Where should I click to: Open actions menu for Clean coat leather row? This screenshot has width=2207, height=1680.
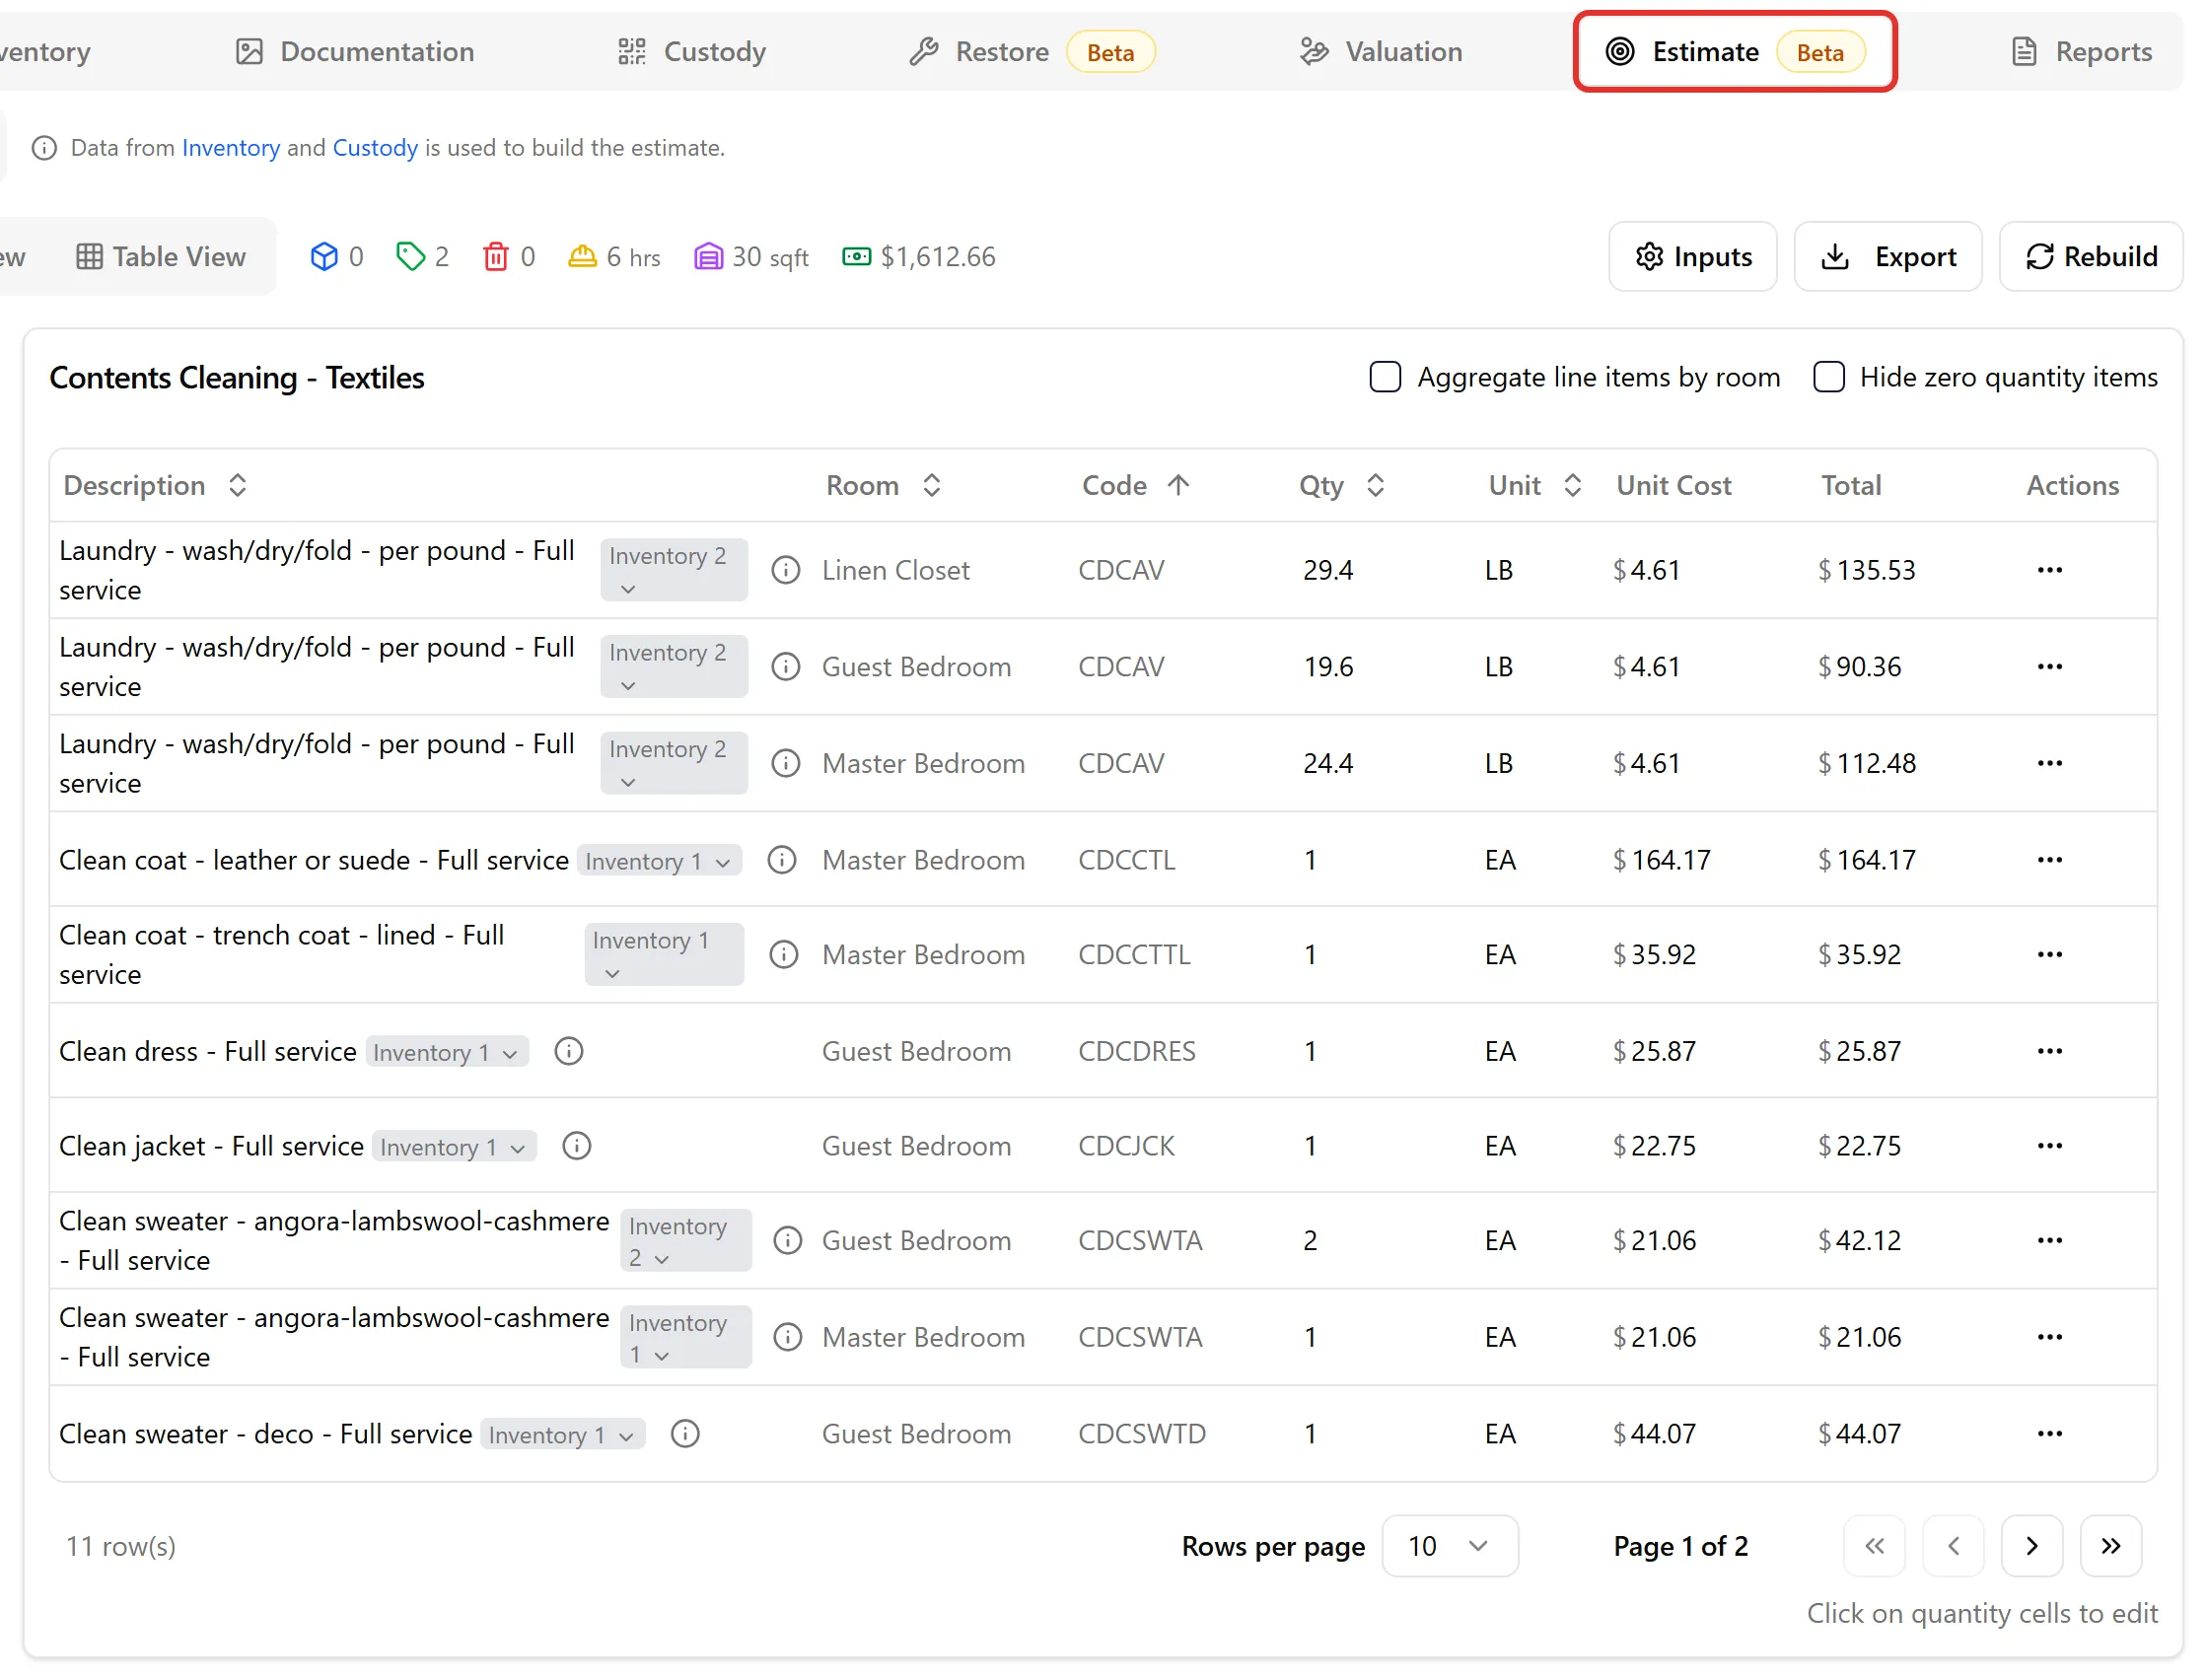point(2050,860)
